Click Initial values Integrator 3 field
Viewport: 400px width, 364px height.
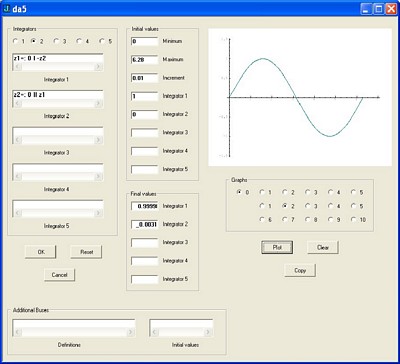click(145, 133)
